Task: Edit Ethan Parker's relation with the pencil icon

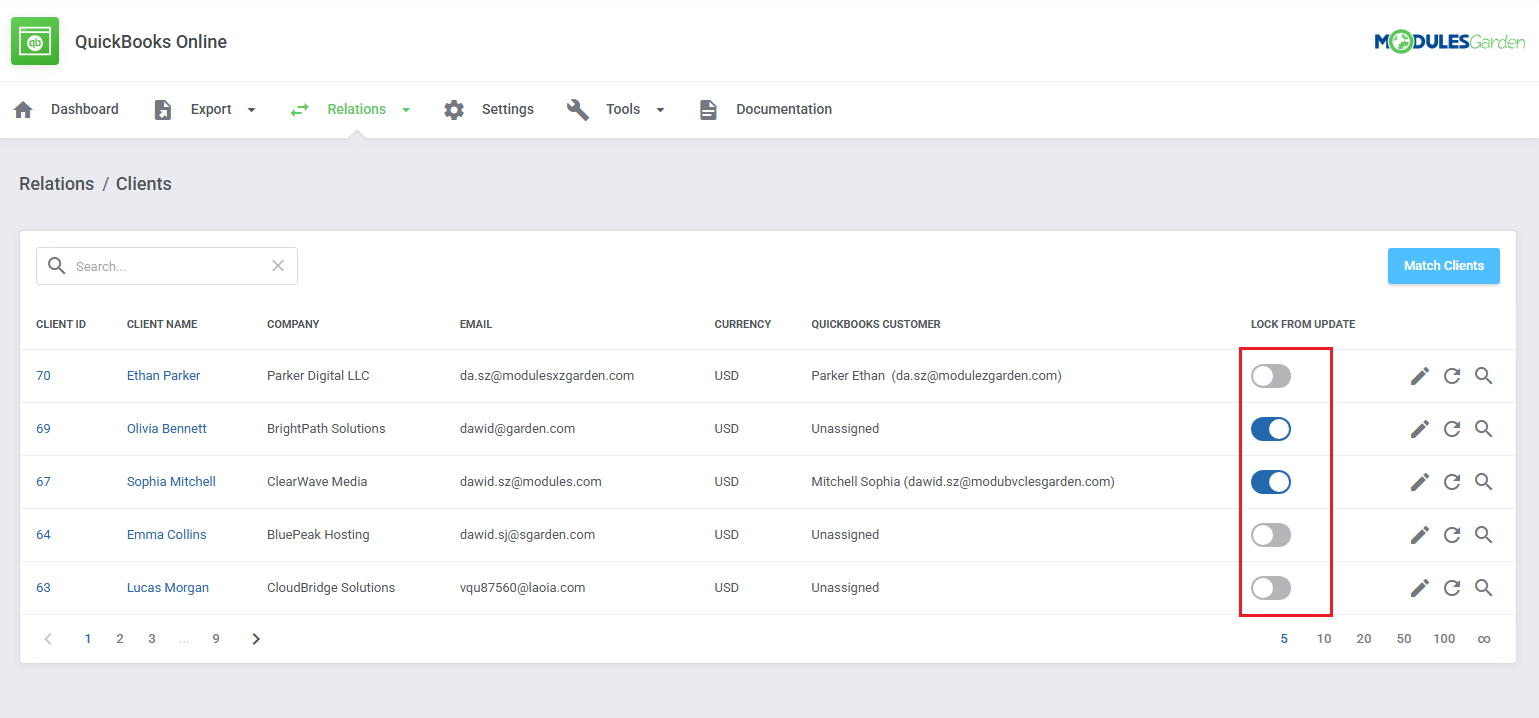Action: [1420, 376]
